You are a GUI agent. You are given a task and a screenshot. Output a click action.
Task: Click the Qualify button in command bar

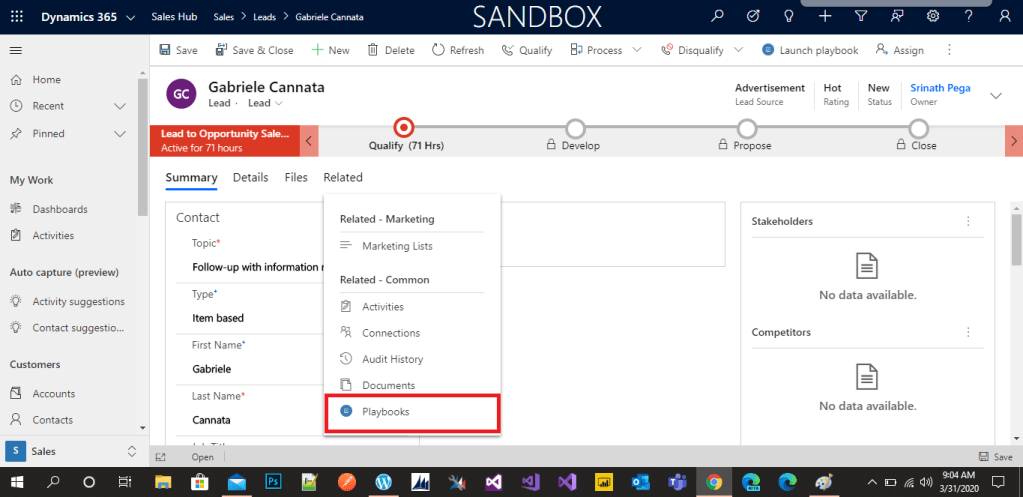[527, 50]
